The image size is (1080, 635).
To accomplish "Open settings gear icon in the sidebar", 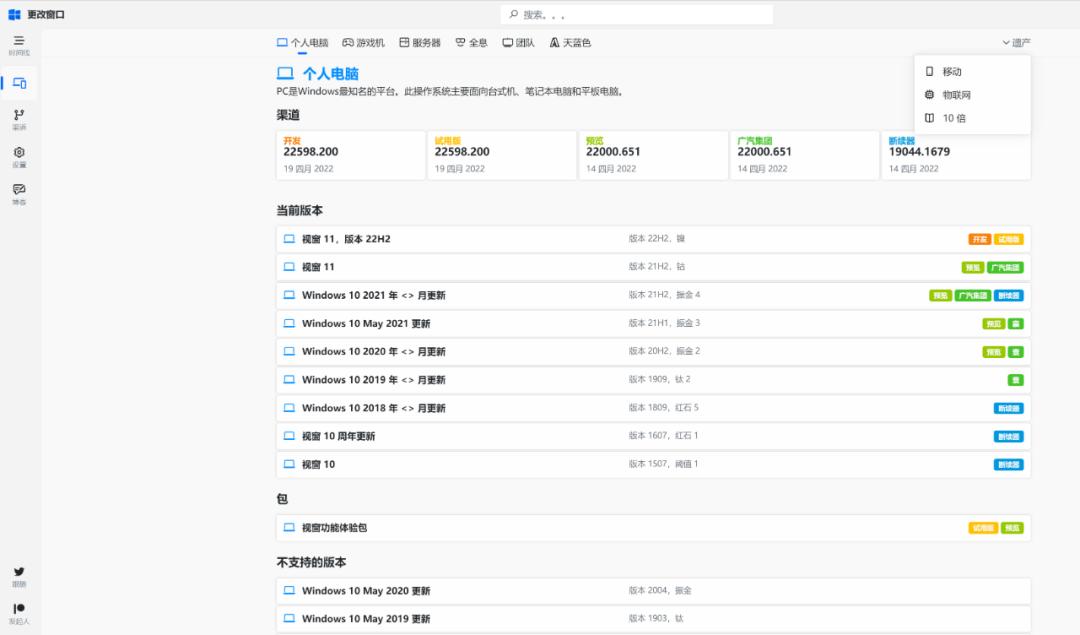I will (19, 154).
